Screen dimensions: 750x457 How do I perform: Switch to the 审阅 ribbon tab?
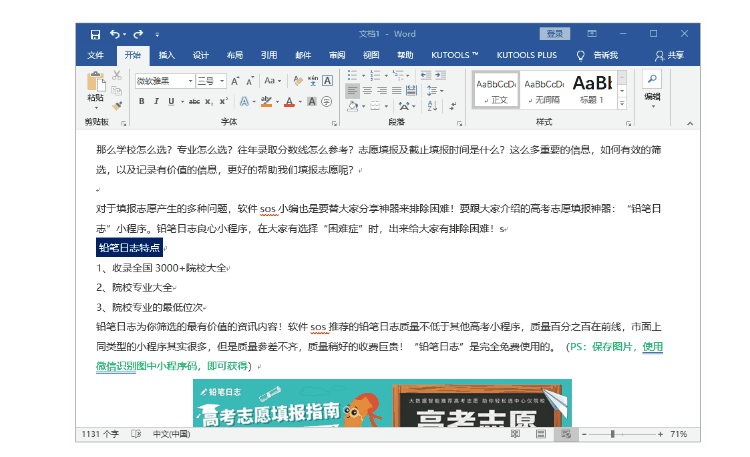(337, 56)
